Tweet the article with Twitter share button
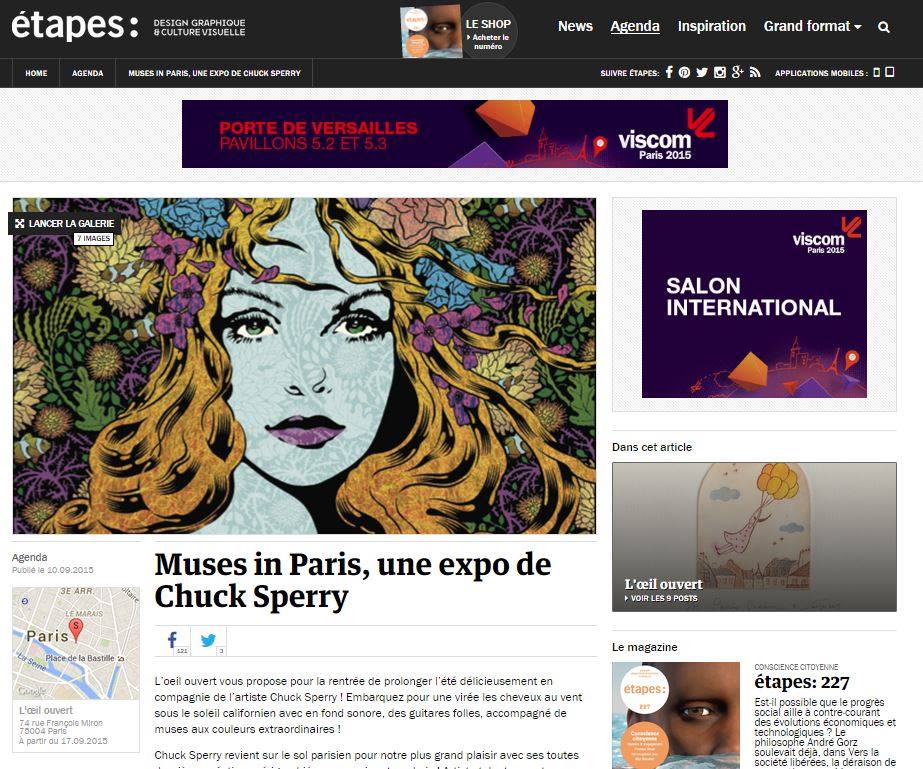923x769 pixels. click(208, 641)
